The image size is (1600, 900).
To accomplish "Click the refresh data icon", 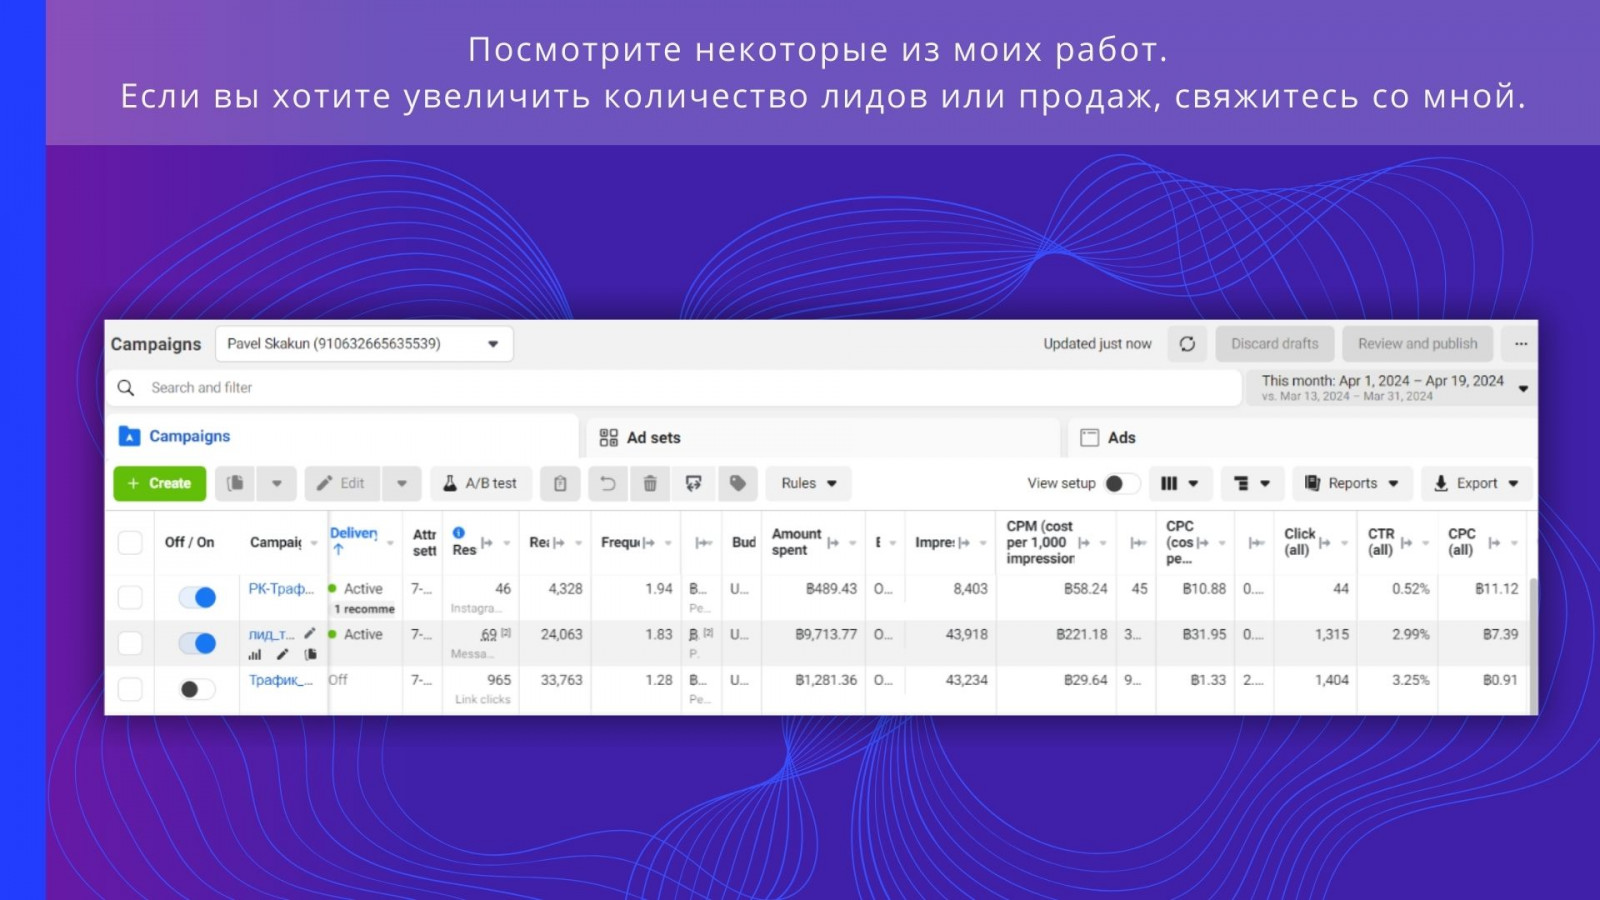I will point(1187,344).
